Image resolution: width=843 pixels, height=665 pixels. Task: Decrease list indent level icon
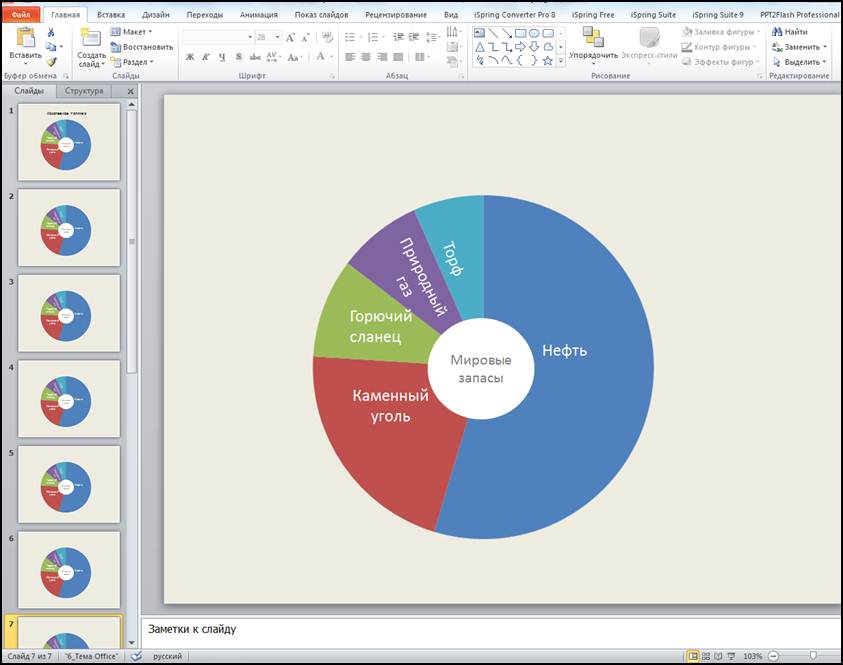(398, 37)
